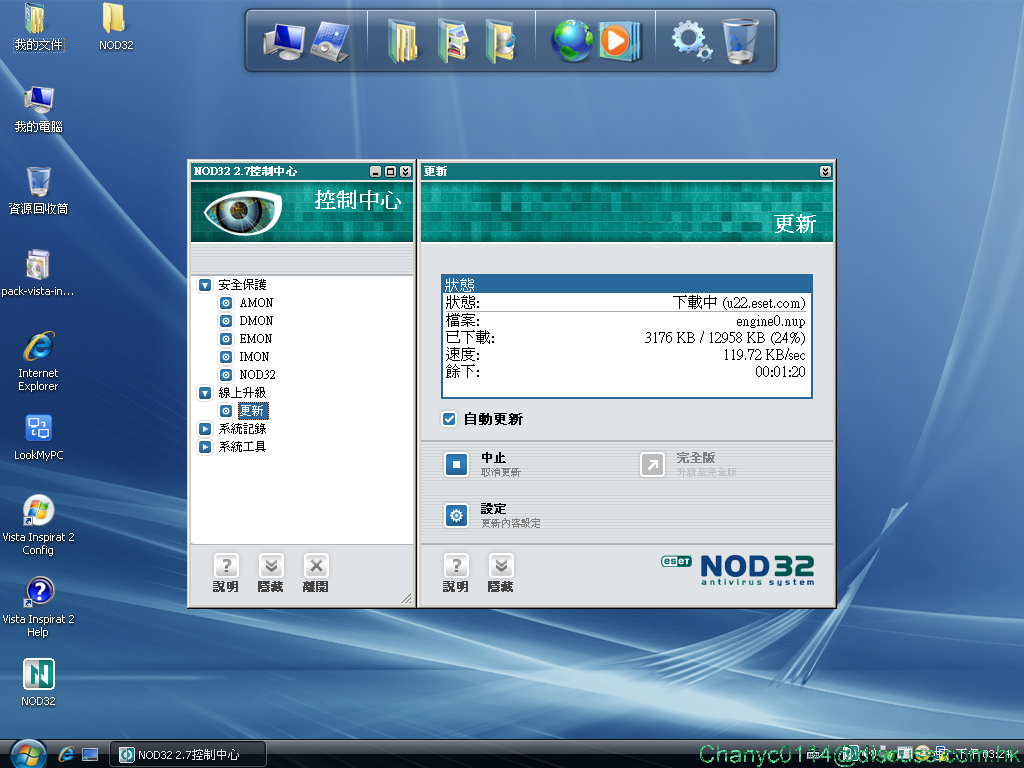The height and width of the screenshot is (768, 1024).
Task: Switch to NOD32 2.7控制中心 taskbar button
Action: pyautogui.click(x=188, y=754)
